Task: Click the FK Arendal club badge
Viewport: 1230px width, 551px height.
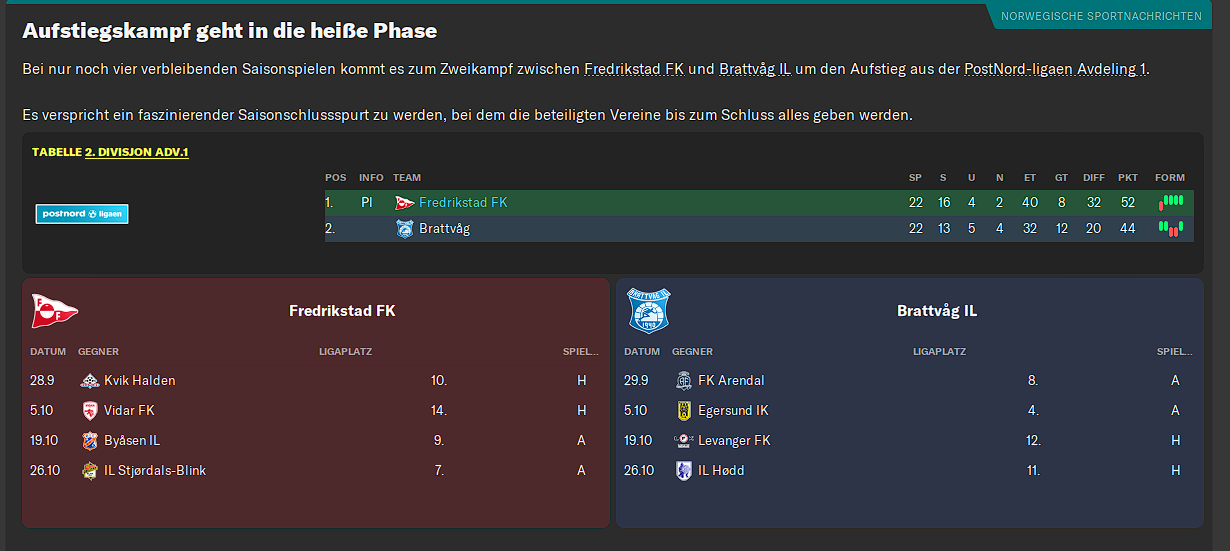Action: tap(684, 381)
